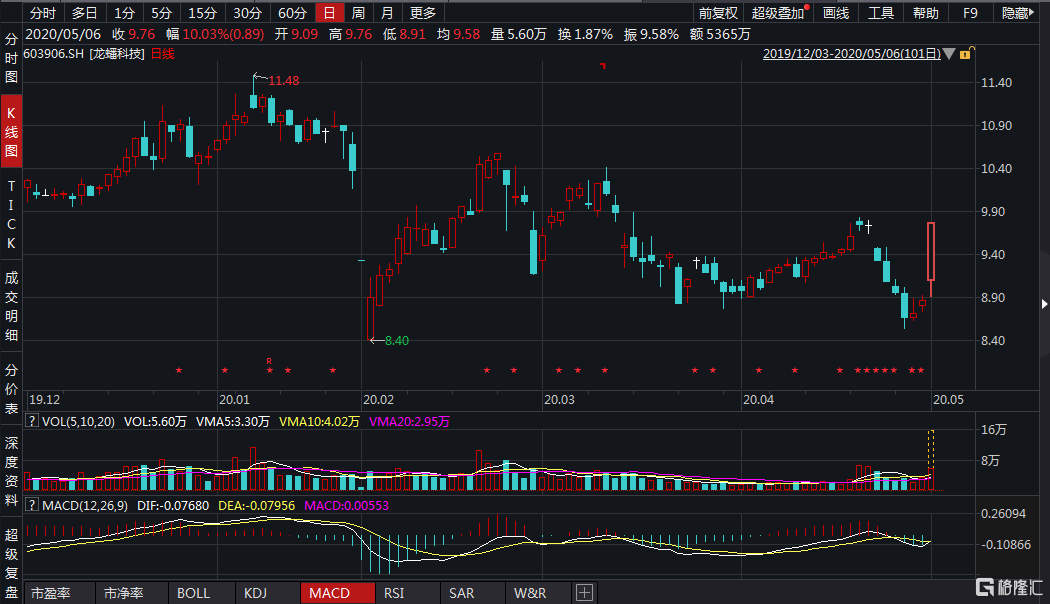This screenshot has height=604, width=1050.
Task: Open 深度资料 in left sidebar
Action: pos(11,471)
